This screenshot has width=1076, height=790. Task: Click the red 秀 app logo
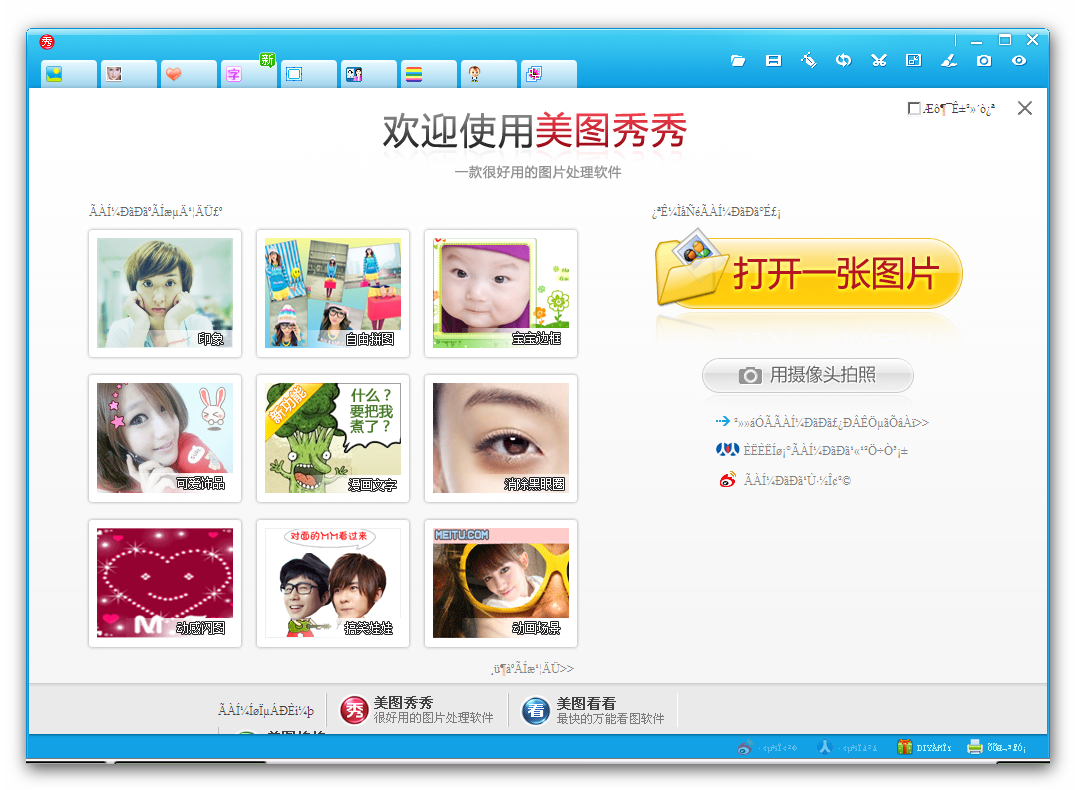click(x=47, y=42)
